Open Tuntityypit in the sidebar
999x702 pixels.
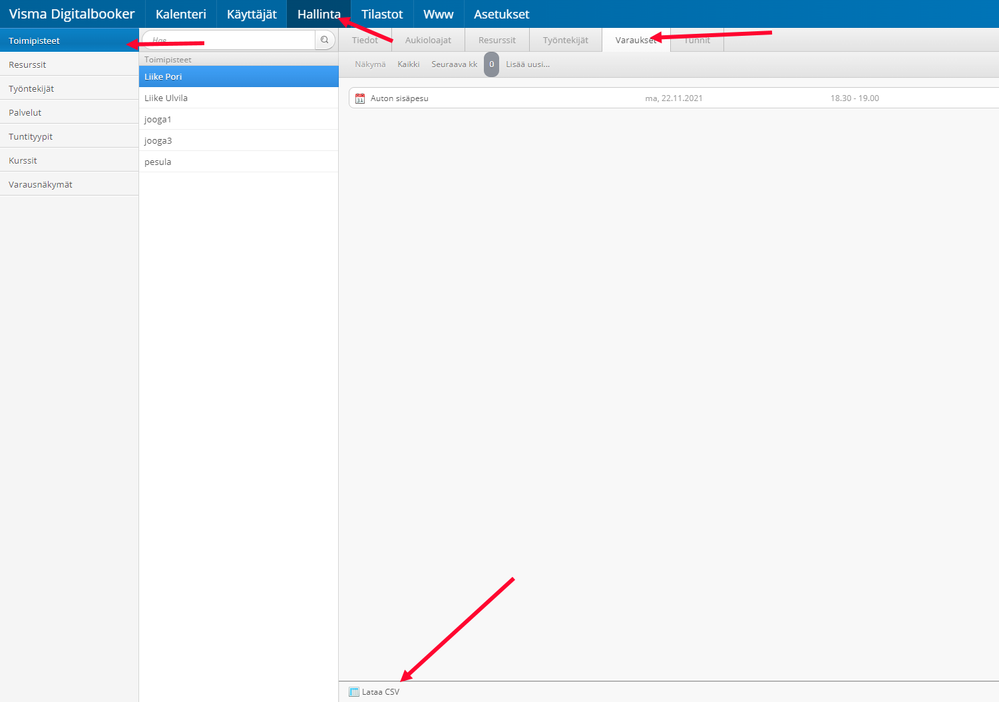pos(69,136)
